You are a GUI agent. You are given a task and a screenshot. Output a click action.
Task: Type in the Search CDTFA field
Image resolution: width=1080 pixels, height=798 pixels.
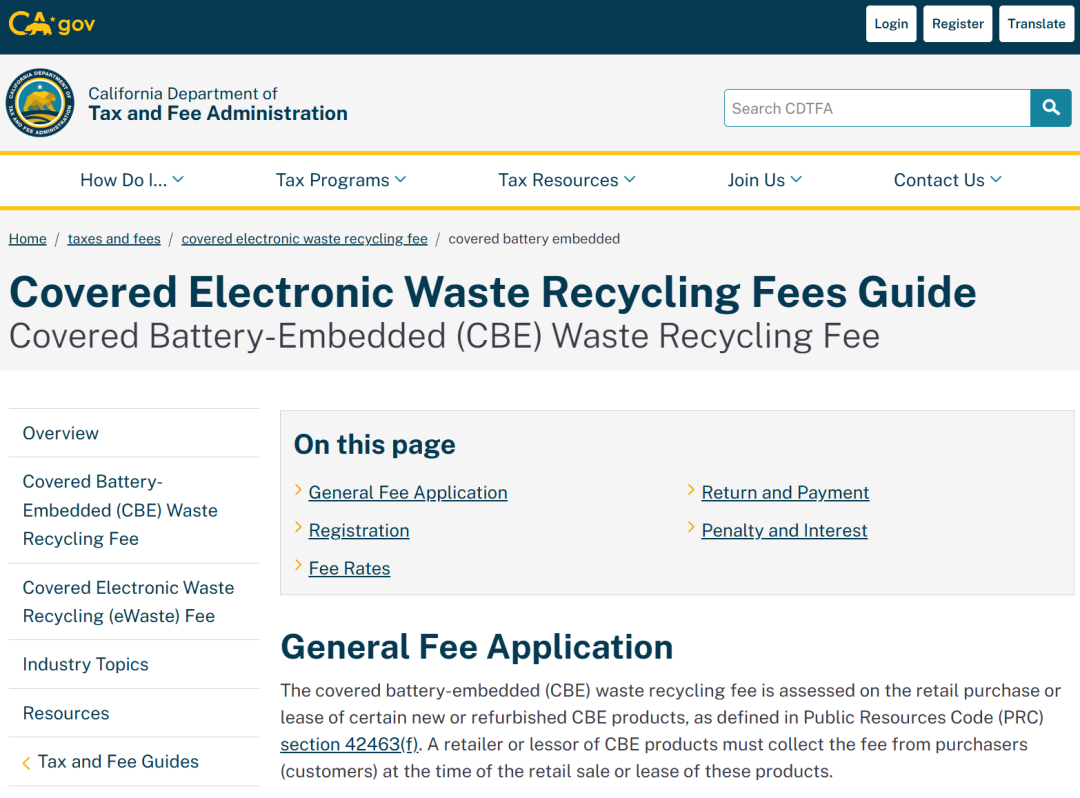click(x=876, y=108)
